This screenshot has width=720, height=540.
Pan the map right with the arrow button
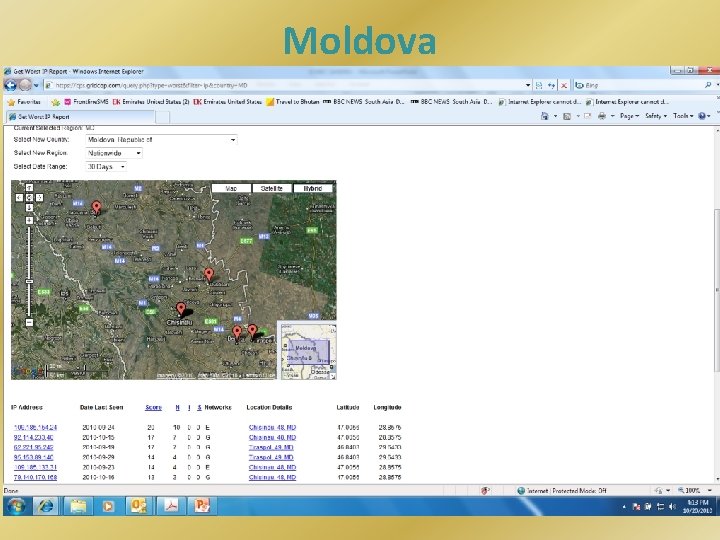[x=39, y=197]
